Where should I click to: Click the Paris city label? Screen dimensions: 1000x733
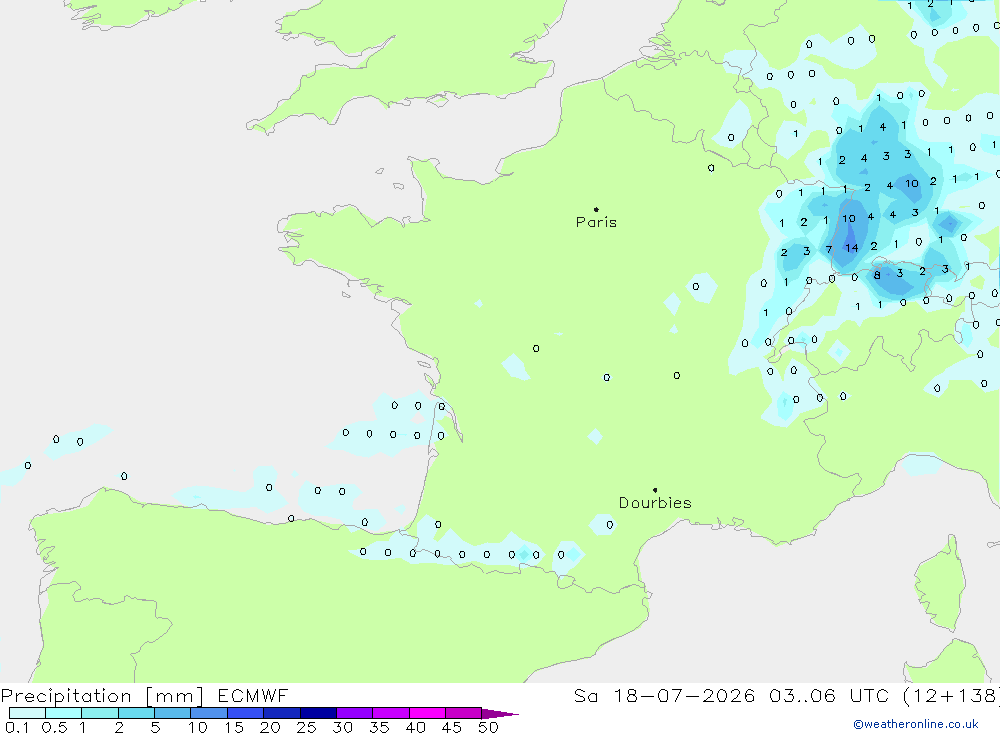pos(596,222)
